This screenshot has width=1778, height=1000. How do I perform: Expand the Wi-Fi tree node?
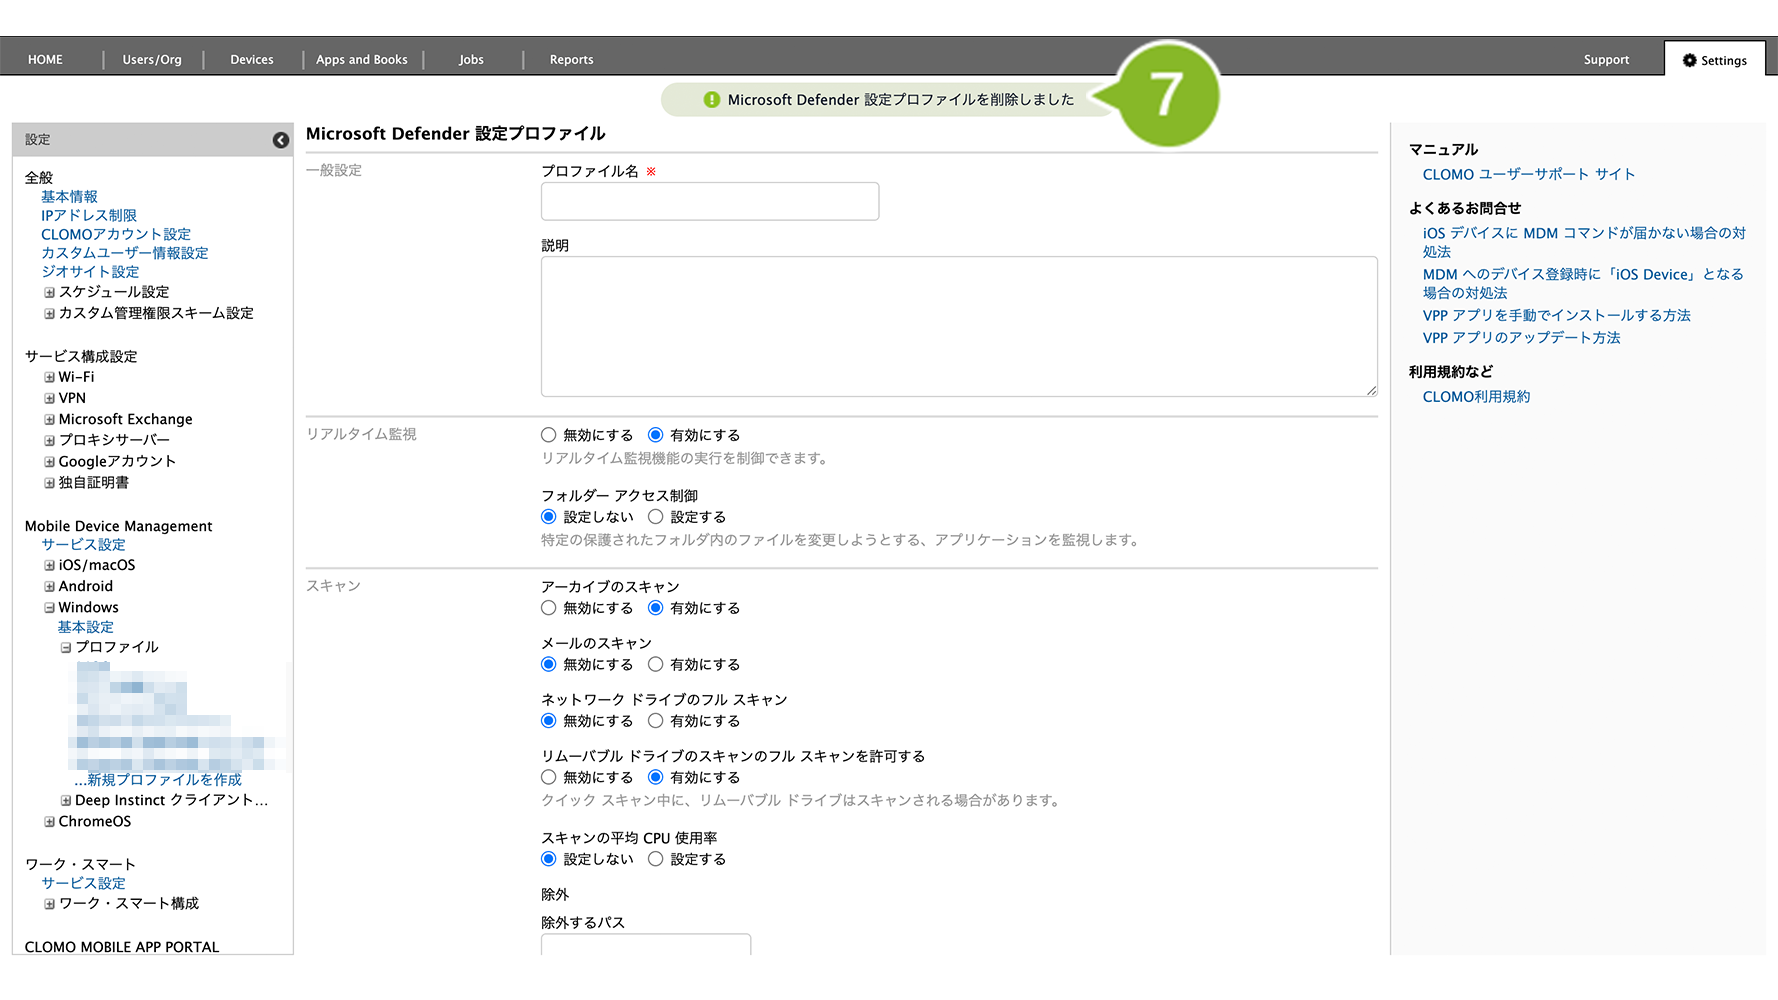[x=49, y=378]
